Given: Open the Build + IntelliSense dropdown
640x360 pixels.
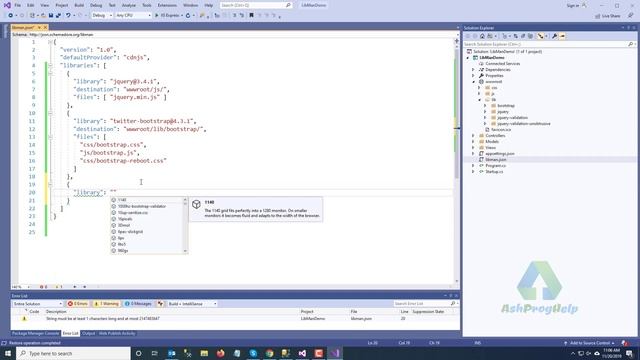Looking at the screenshot, I should point(192,304).
